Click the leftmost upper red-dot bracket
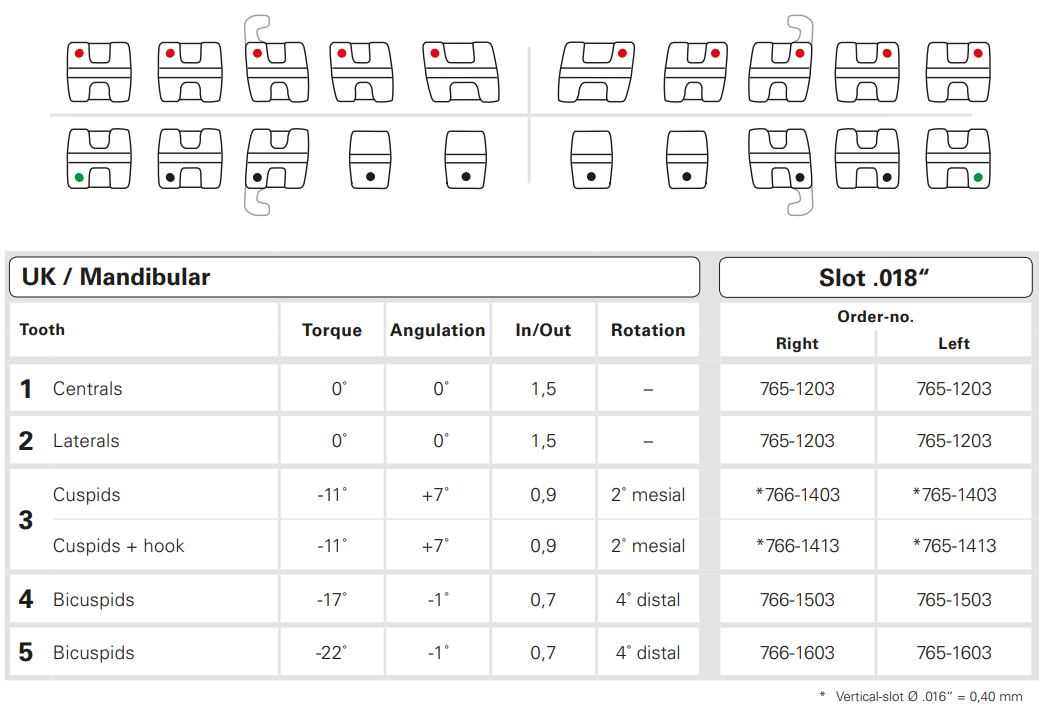The height and width of the screenshot is (718, 1049). 98,71
